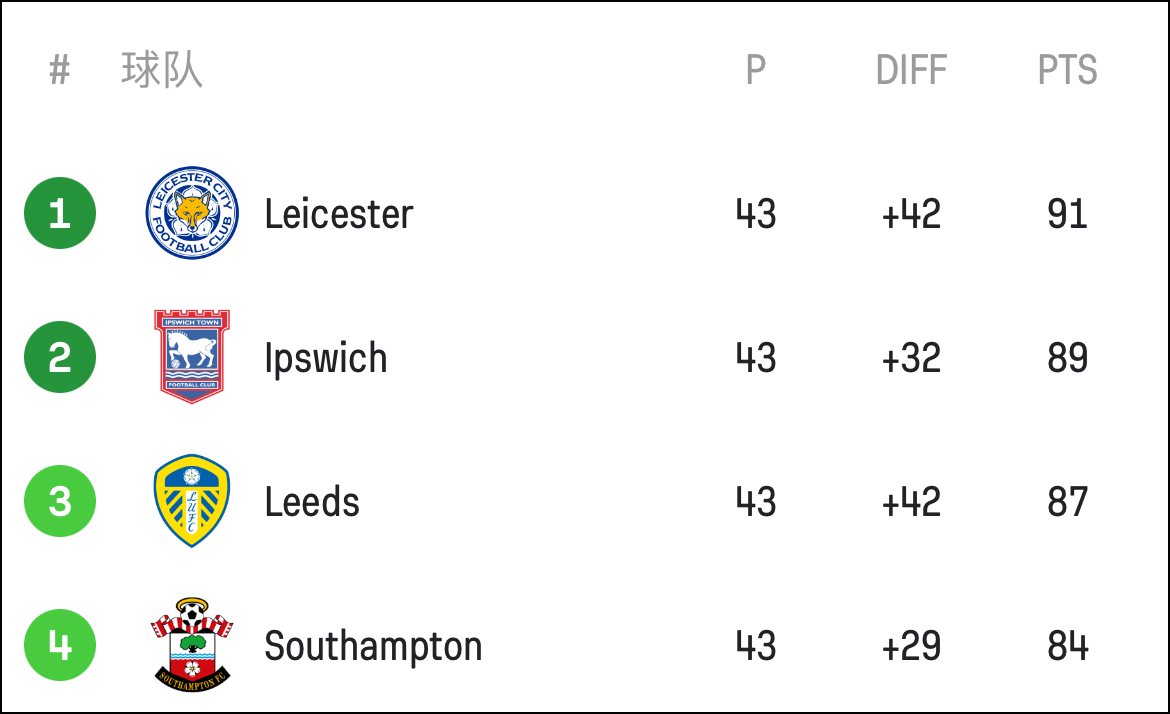The height and width of the screenshot is (714, 1170).
Task: Open the Leeds team name link
Action: [312, 502]
